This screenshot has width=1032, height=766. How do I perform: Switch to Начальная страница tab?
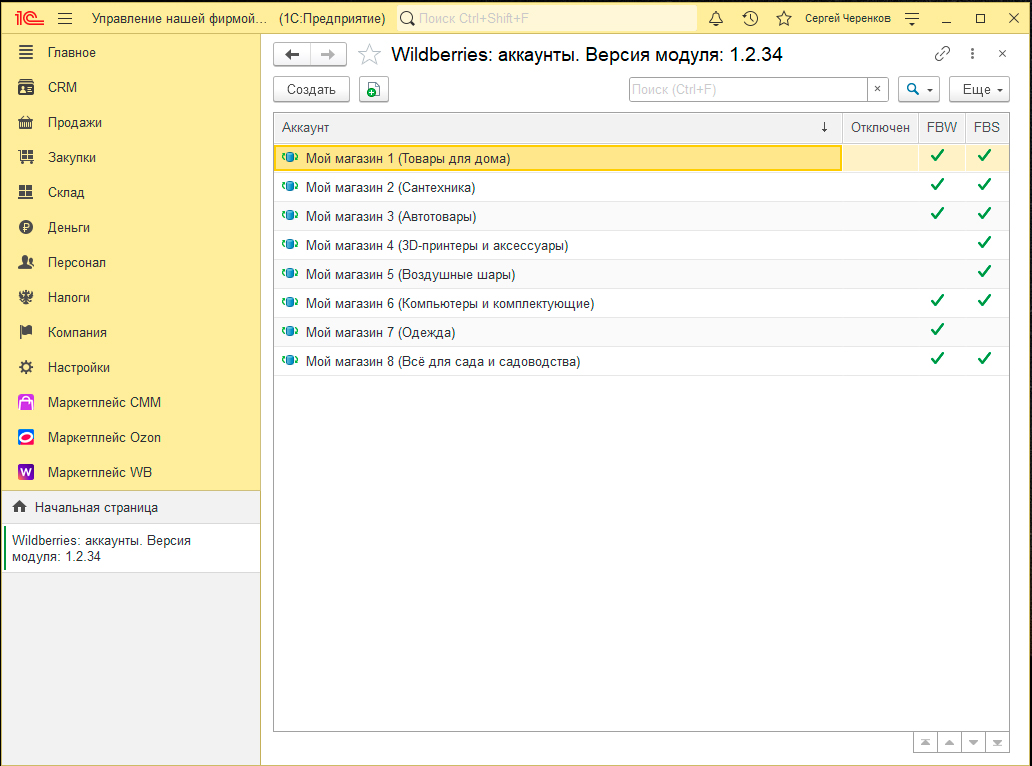click(96, 507)
